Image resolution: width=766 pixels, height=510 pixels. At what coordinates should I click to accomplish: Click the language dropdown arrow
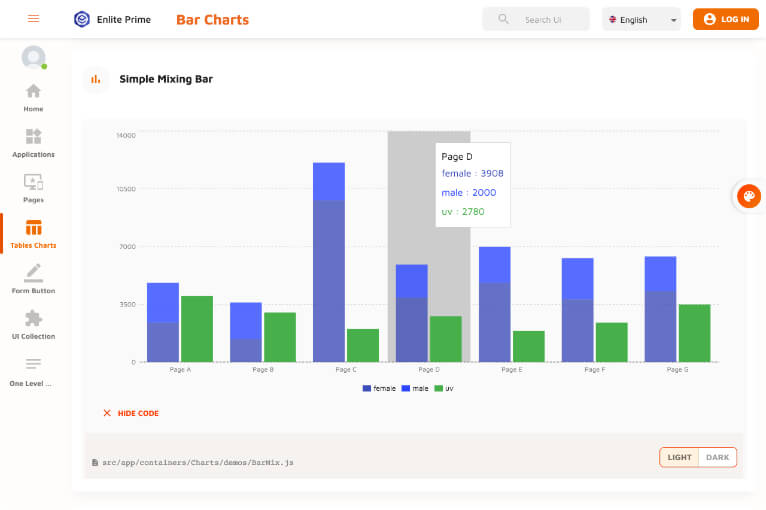pyautogui.click(x=674, y=20)
